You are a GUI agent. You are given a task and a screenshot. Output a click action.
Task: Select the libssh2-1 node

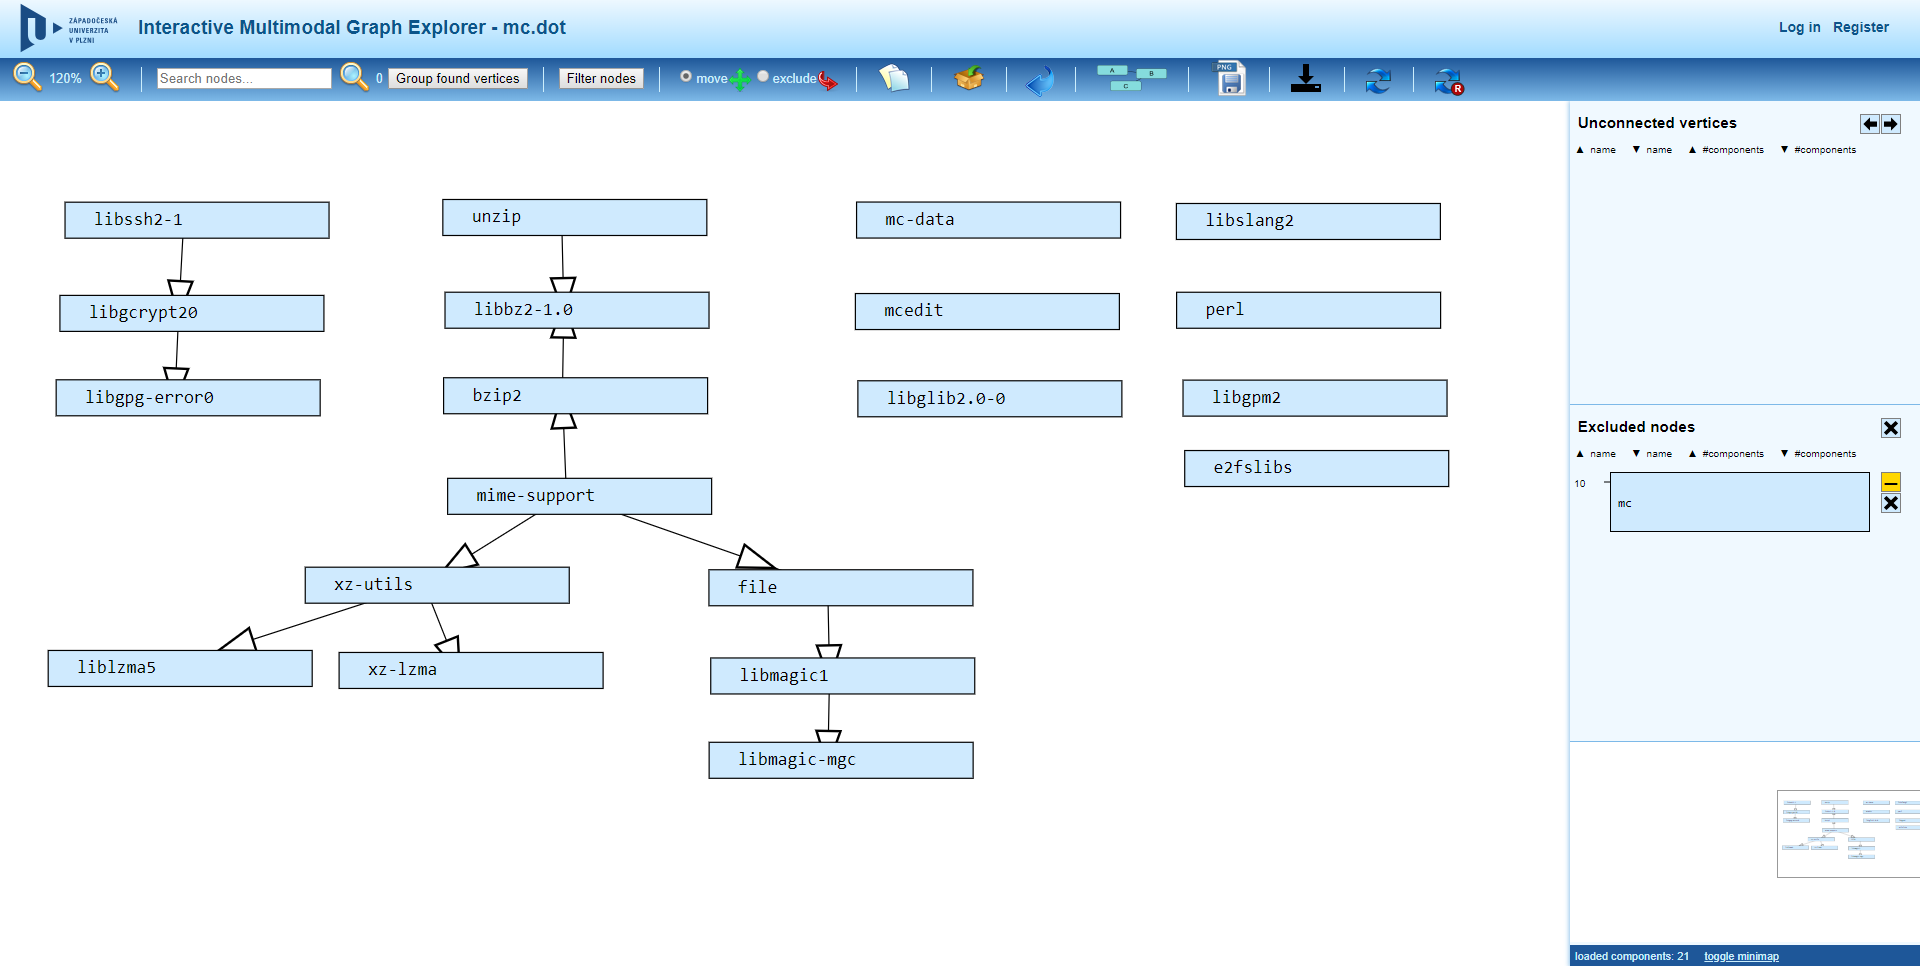(197, 220)
